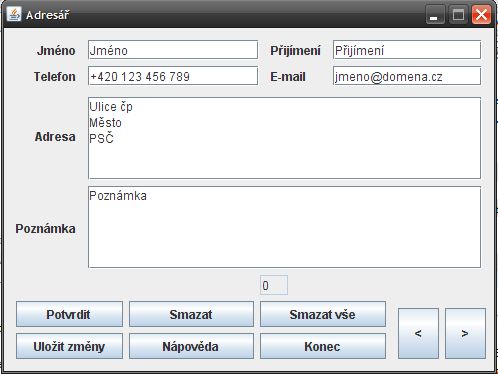Click the 'PSČ' line in address
This screenshot has width=498, height=374.
pyautogui.click(x=101, y=138)
